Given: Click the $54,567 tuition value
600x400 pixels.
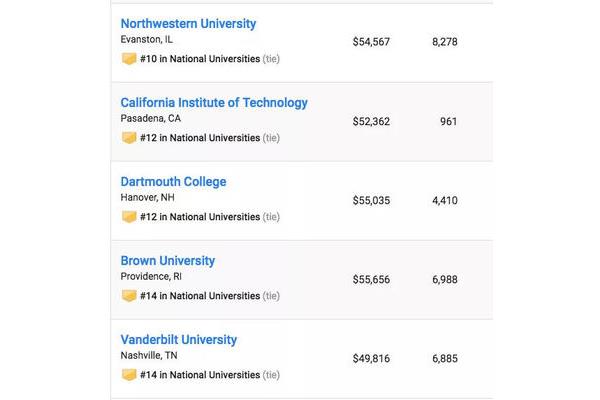Looking at the screenshot, I should (371, 42).
